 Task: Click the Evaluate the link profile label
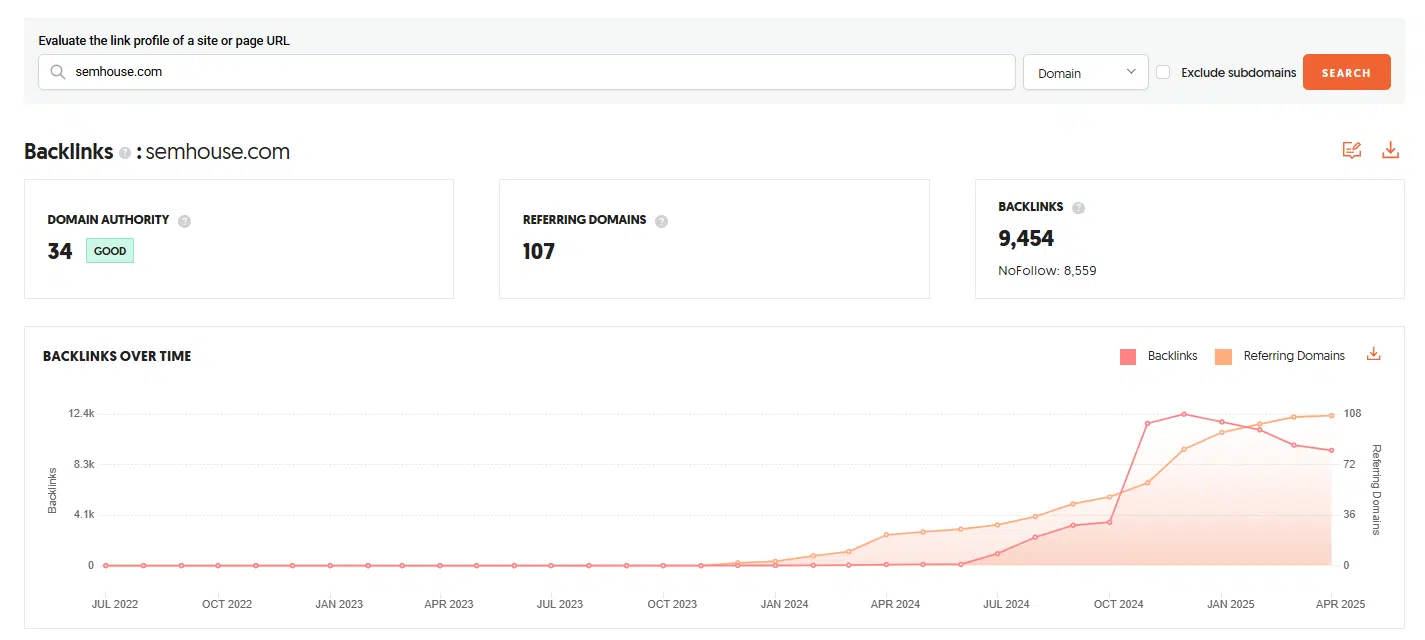(164, 41)
